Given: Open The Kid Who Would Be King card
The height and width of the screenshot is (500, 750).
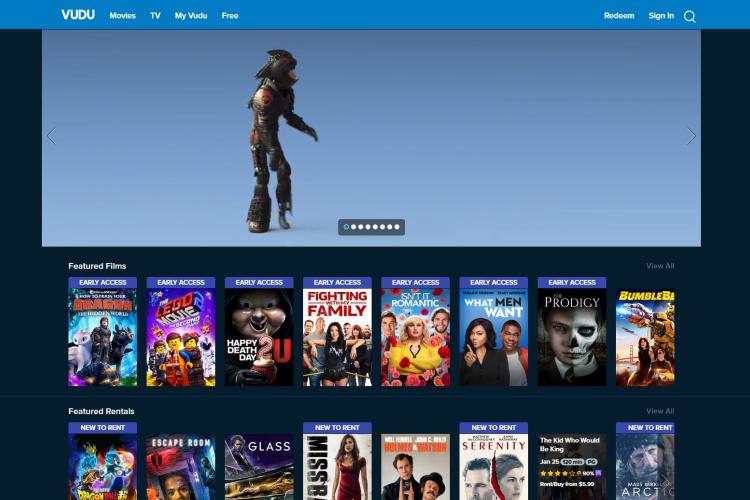Looking at the screenshot, I should coord(572,467).
